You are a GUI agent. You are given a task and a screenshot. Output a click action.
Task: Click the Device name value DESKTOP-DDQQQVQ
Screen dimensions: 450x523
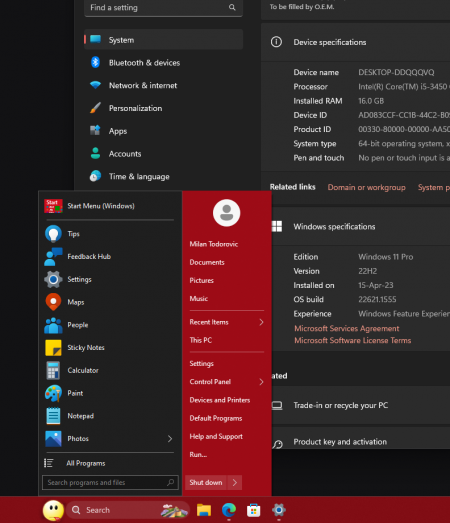tap(396, 72)
